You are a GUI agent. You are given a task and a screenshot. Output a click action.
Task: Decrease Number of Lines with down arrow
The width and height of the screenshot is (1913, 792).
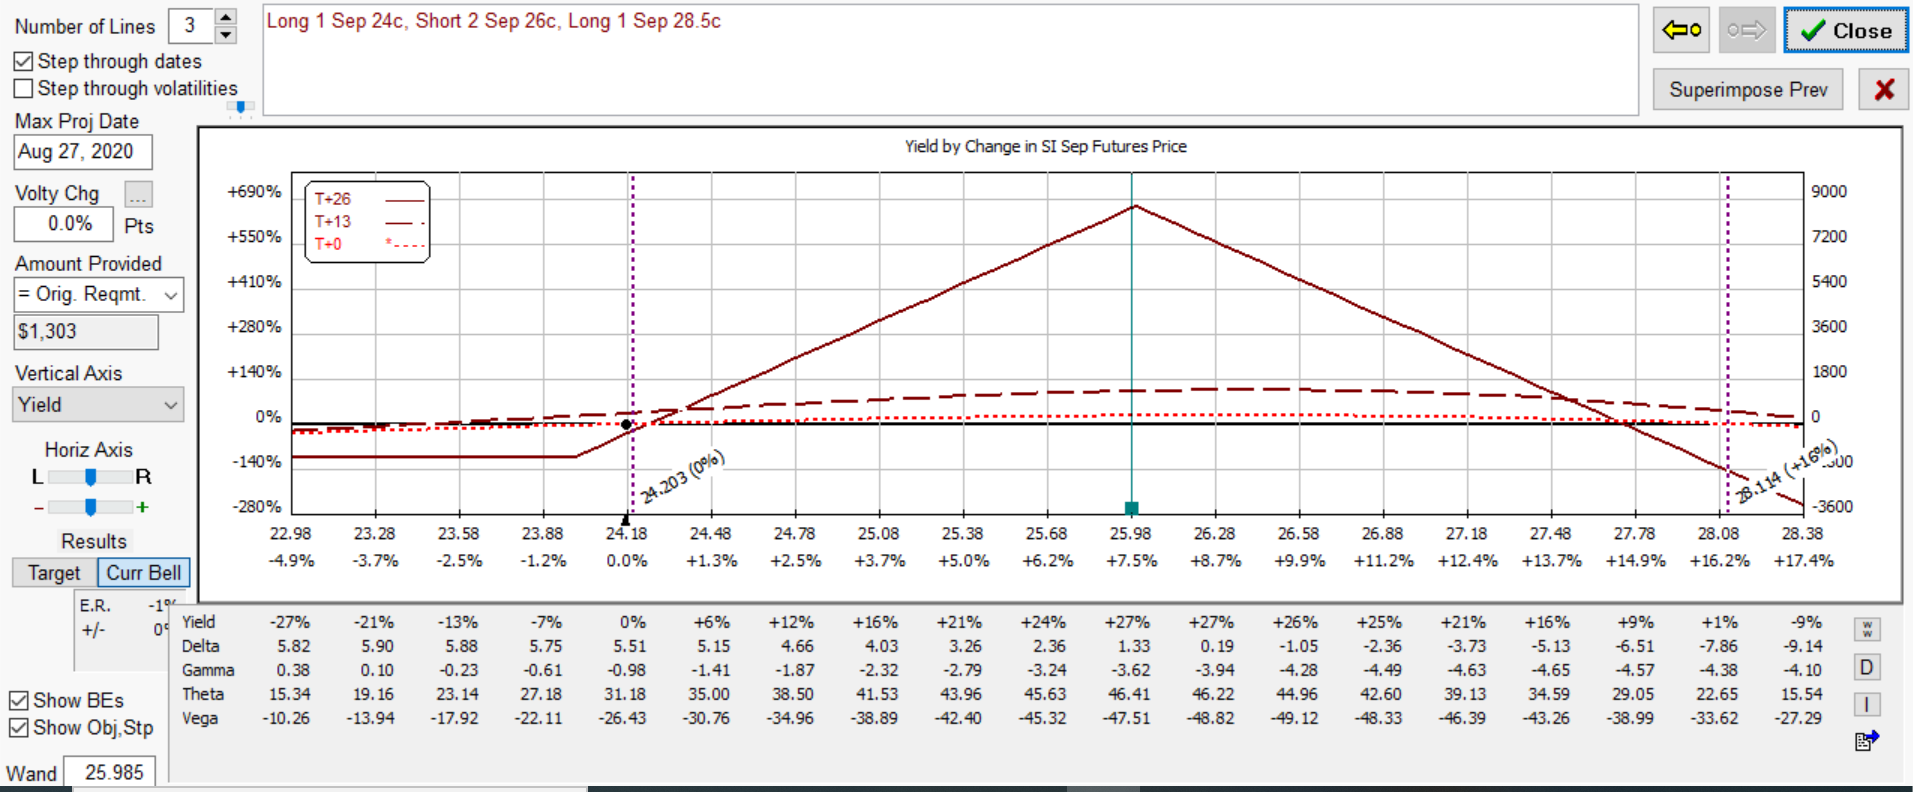pos(226,35)
